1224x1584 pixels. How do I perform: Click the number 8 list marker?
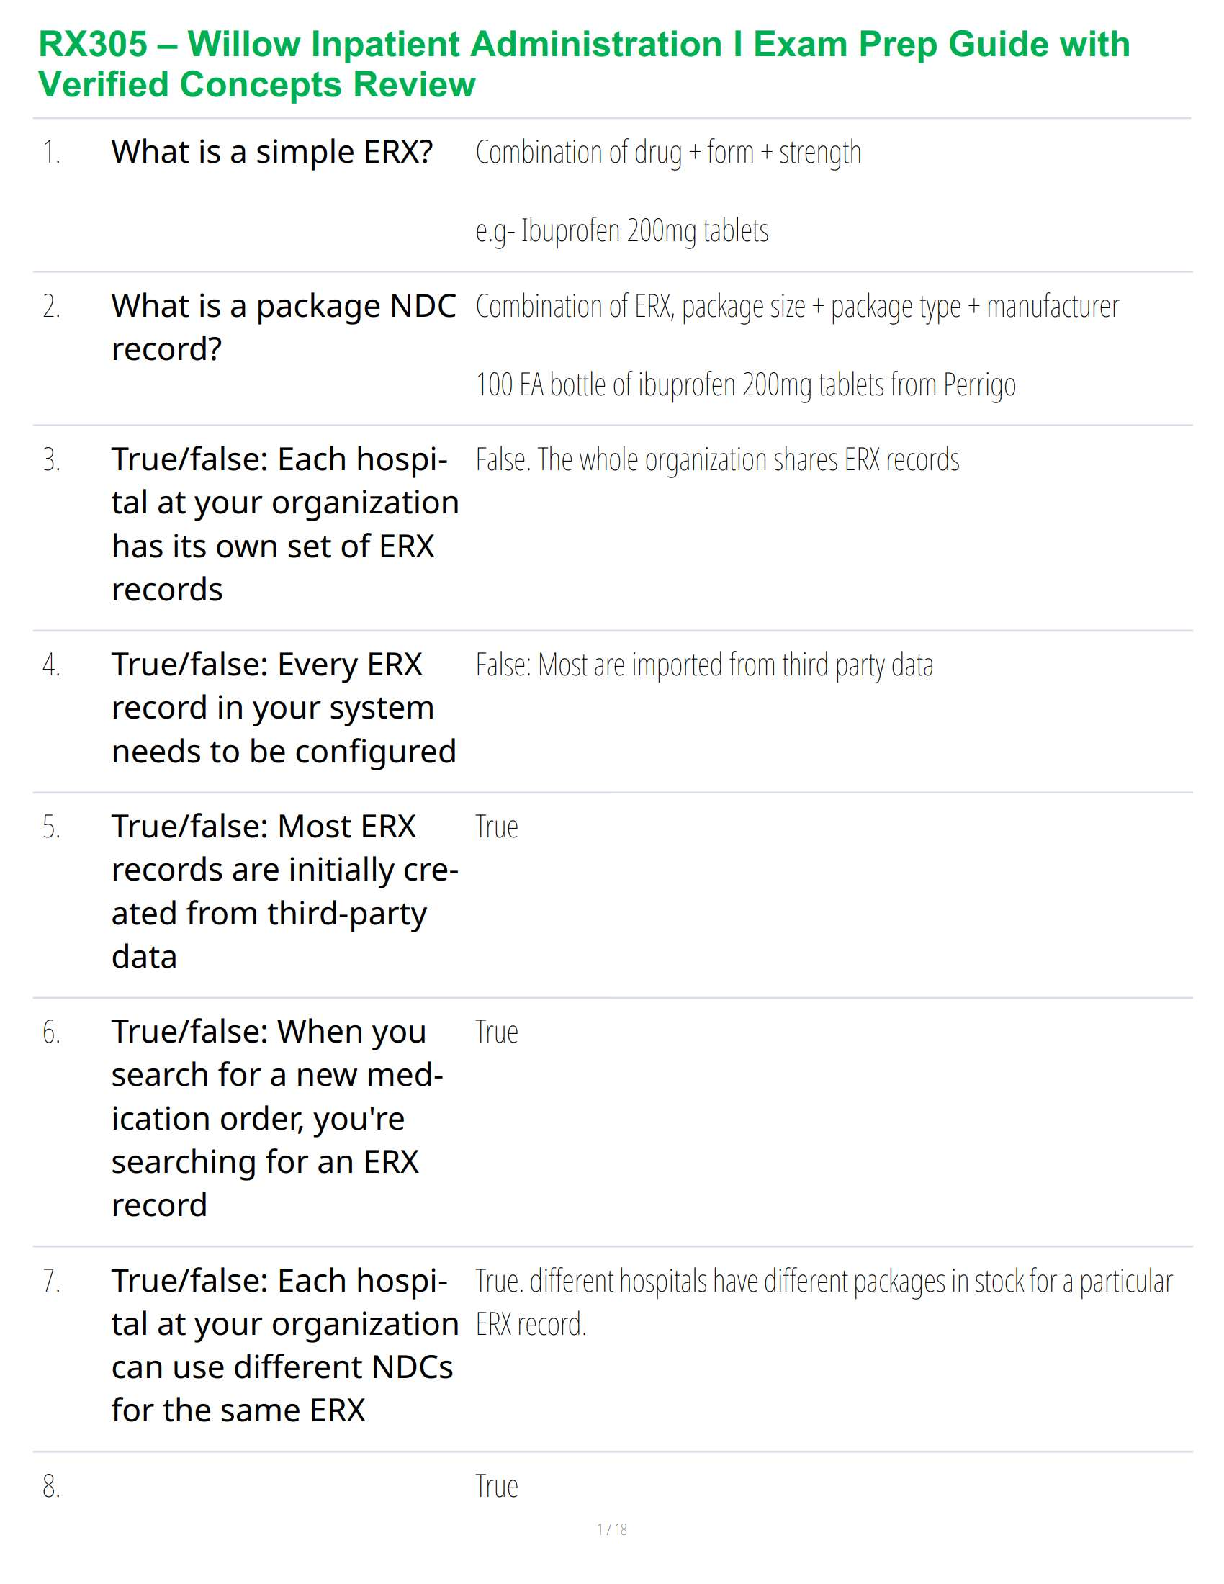51,1487
